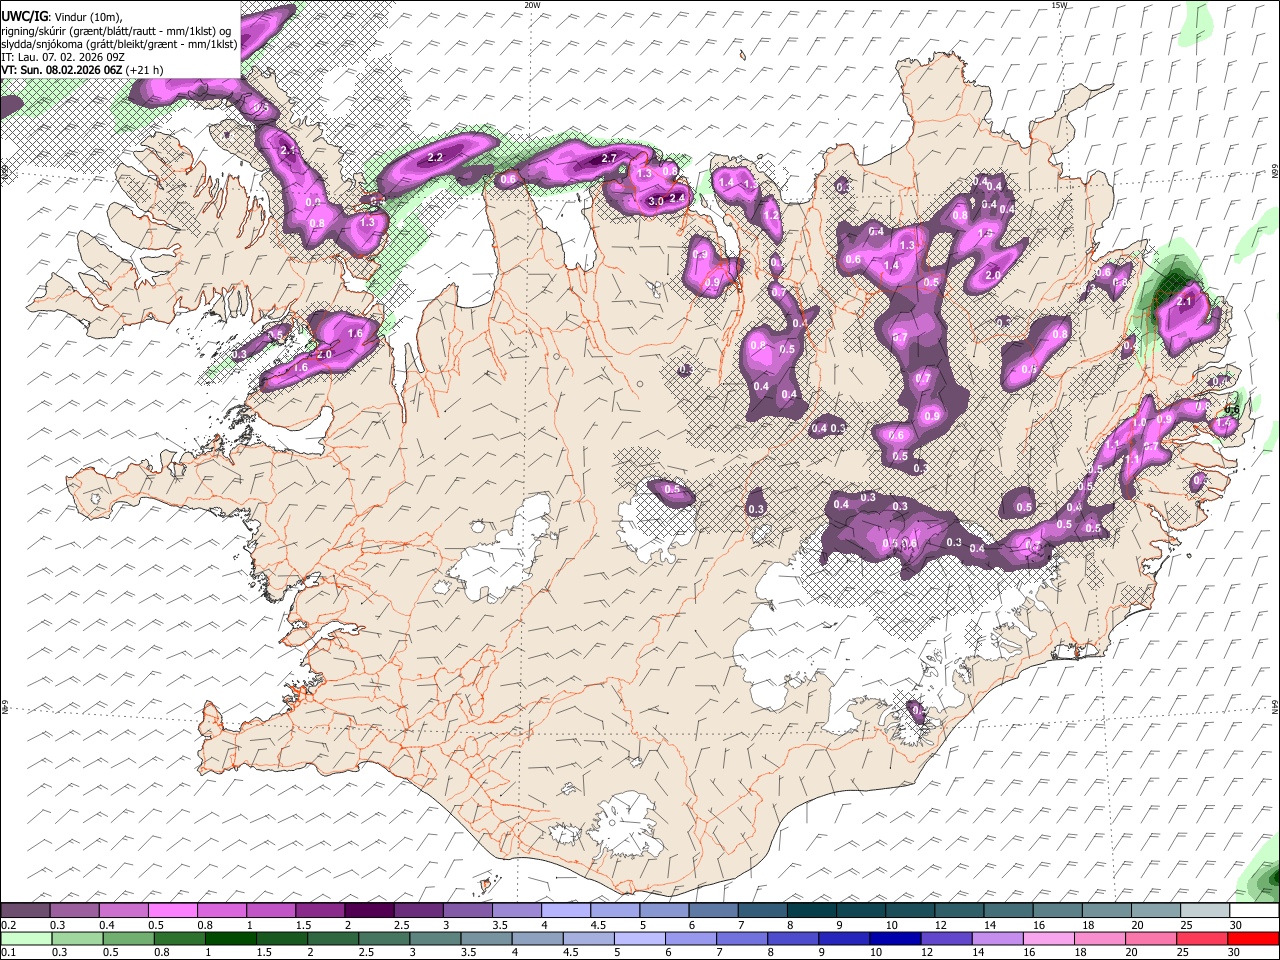Click bottom-row swatch between 1 and 1.5
This screenshot has height=960, width=1280.
(229, 939)
